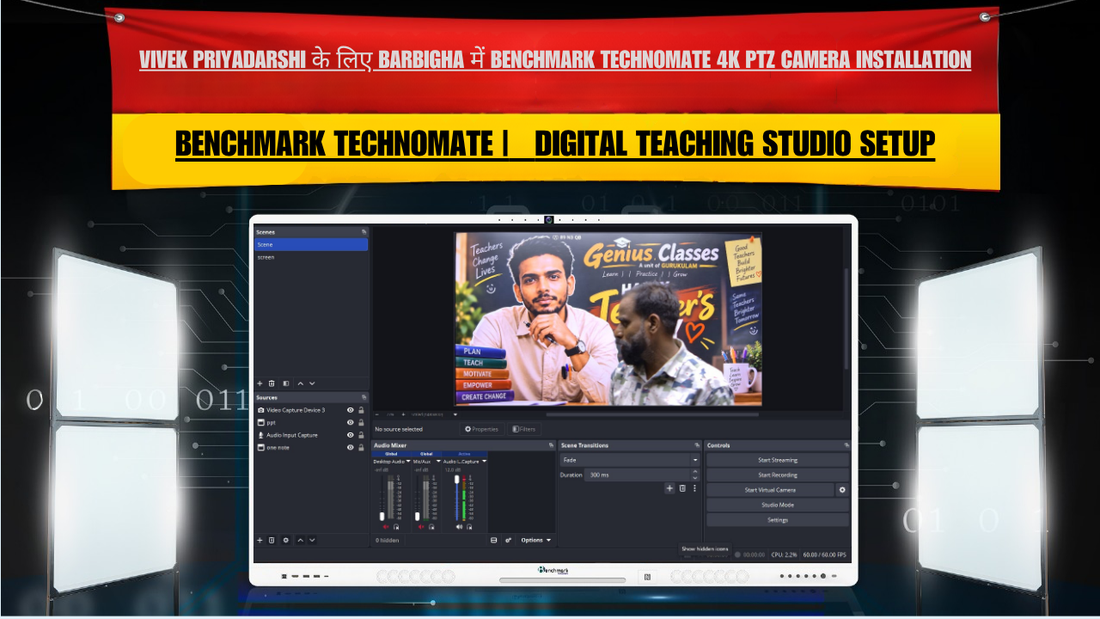Open source Filters button
The image size is (1100, 619).
(x=523, y=429)
